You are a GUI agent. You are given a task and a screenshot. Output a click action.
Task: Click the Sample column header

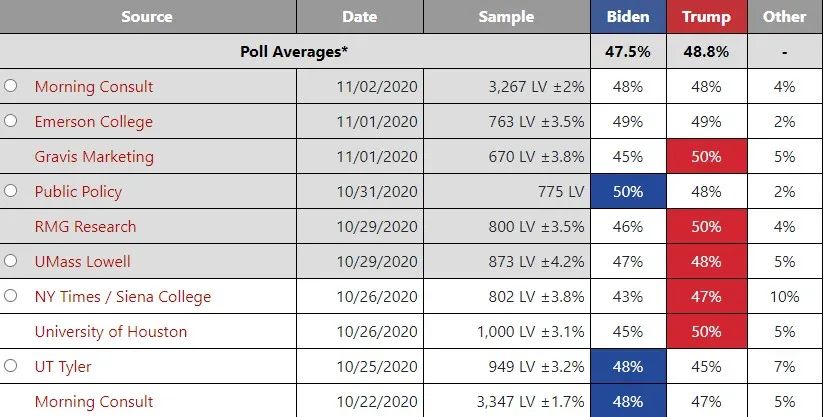[x=507, y=17]
